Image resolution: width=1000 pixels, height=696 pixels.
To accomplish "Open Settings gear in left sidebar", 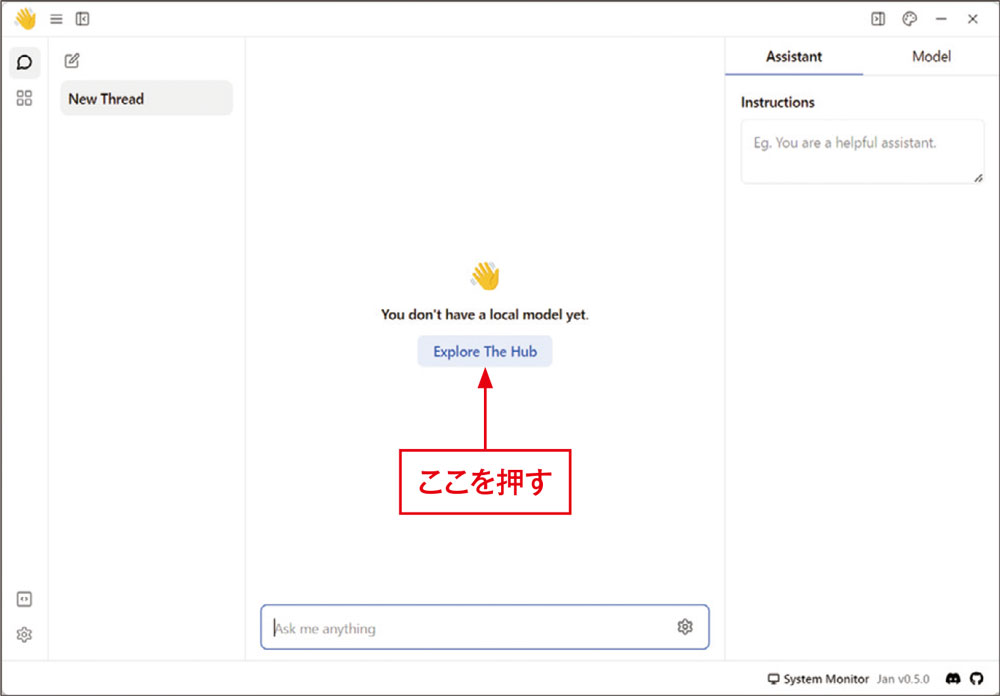I will tap(25, 635).
